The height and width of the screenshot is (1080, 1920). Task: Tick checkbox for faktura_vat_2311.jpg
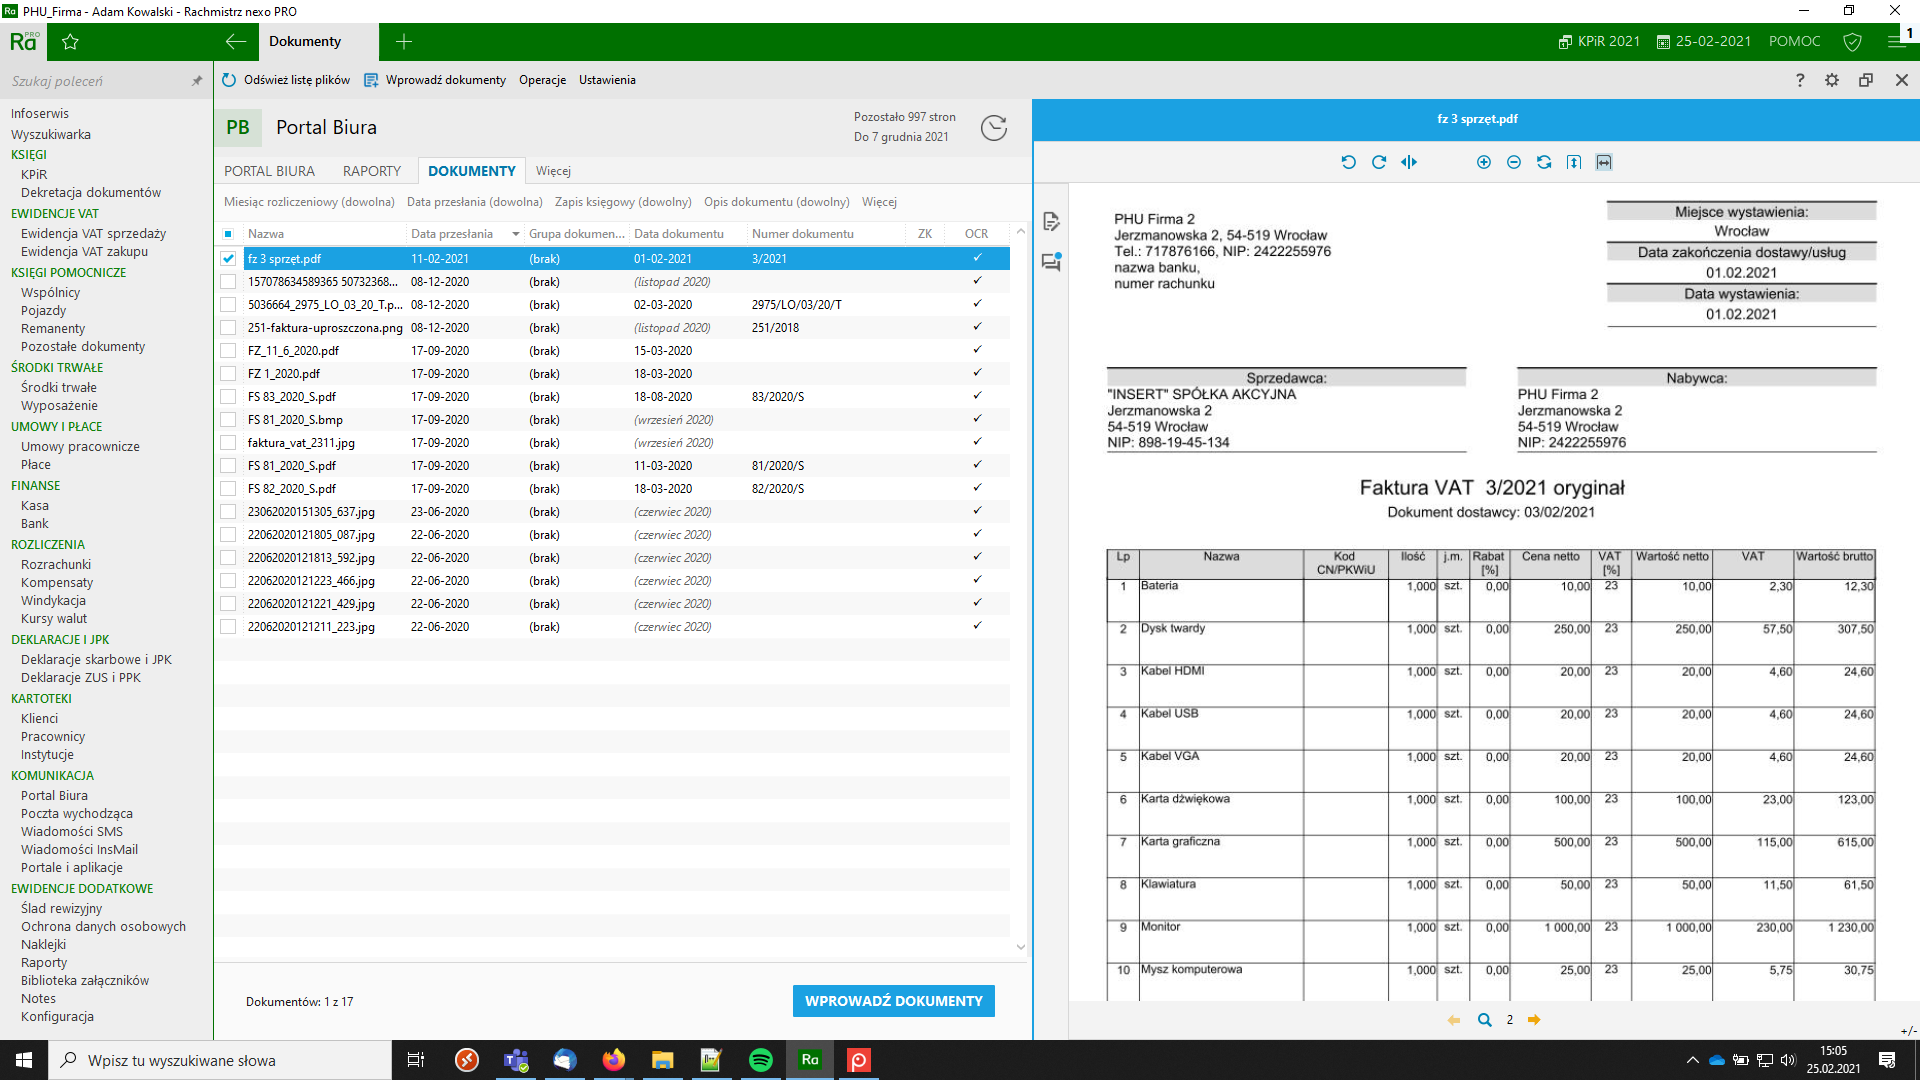click(x=228, y=443)
